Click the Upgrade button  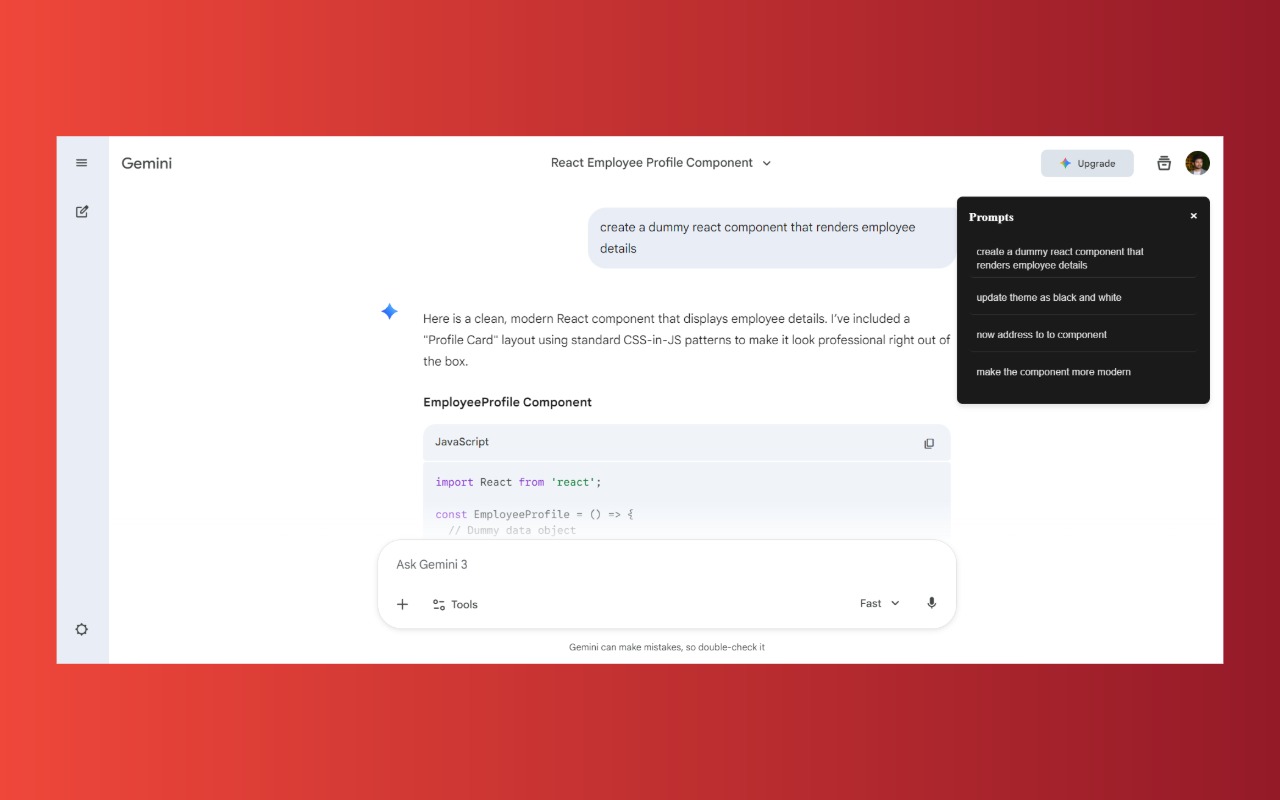[x=1087, y=163]
